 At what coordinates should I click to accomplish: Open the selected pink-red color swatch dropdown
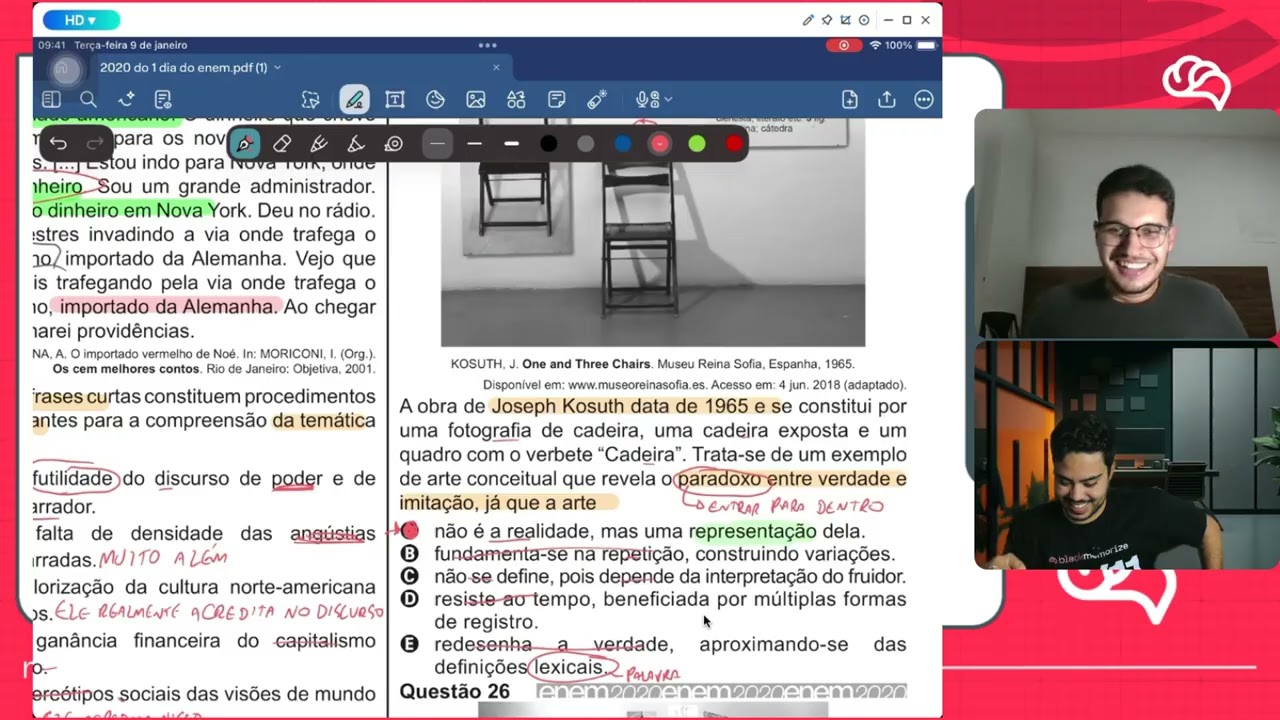[x=659, y=144]
